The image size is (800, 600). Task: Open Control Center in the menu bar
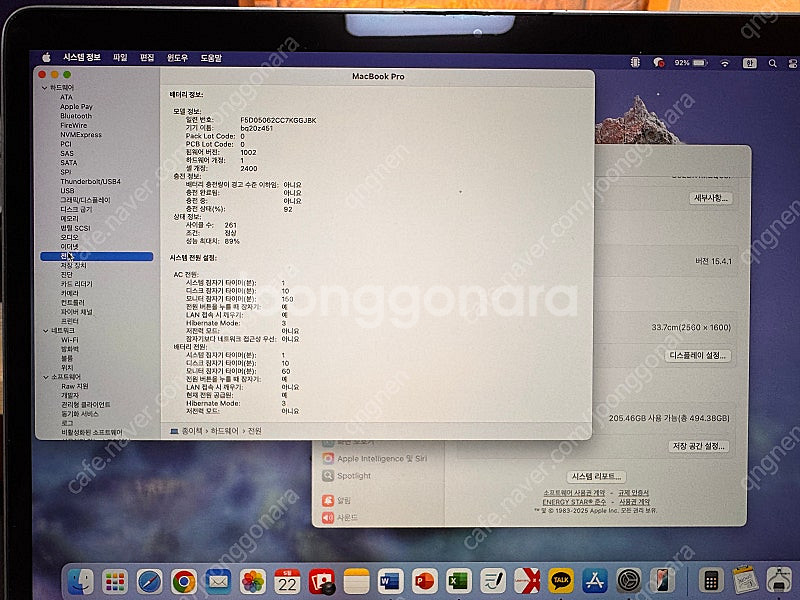tap(793, 63)
